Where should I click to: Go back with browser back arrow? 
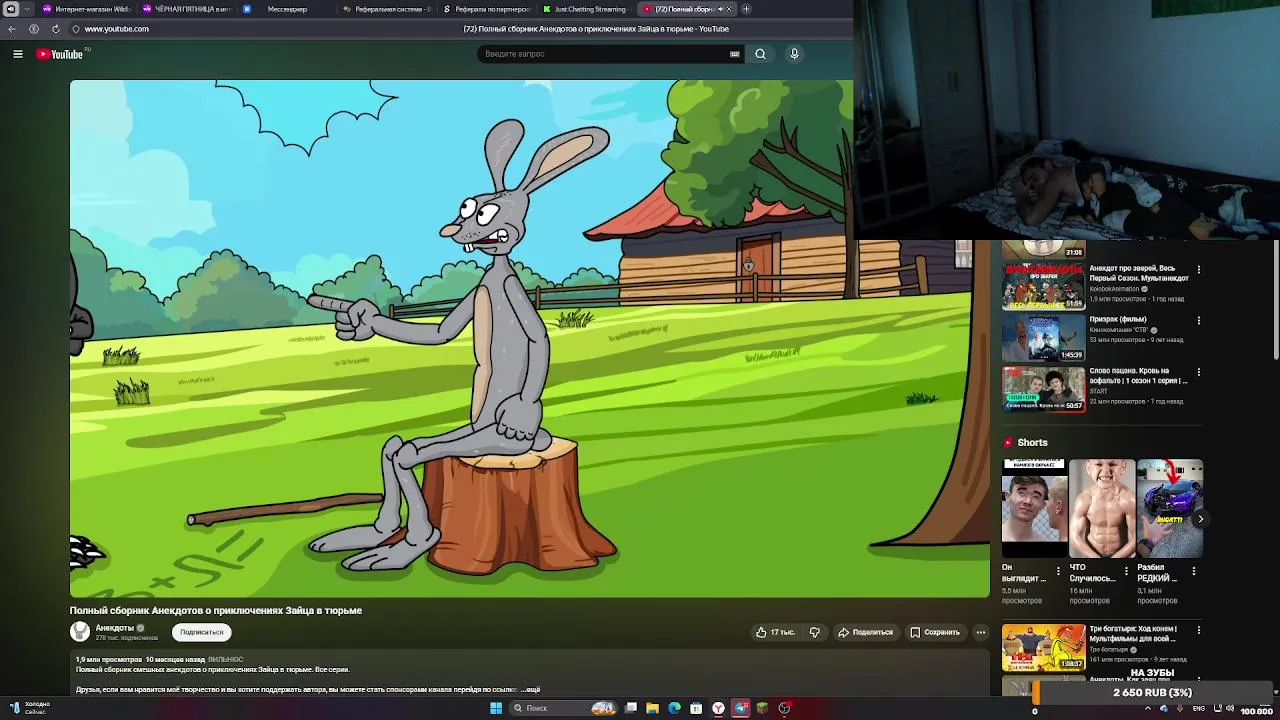tap(12, 29)
